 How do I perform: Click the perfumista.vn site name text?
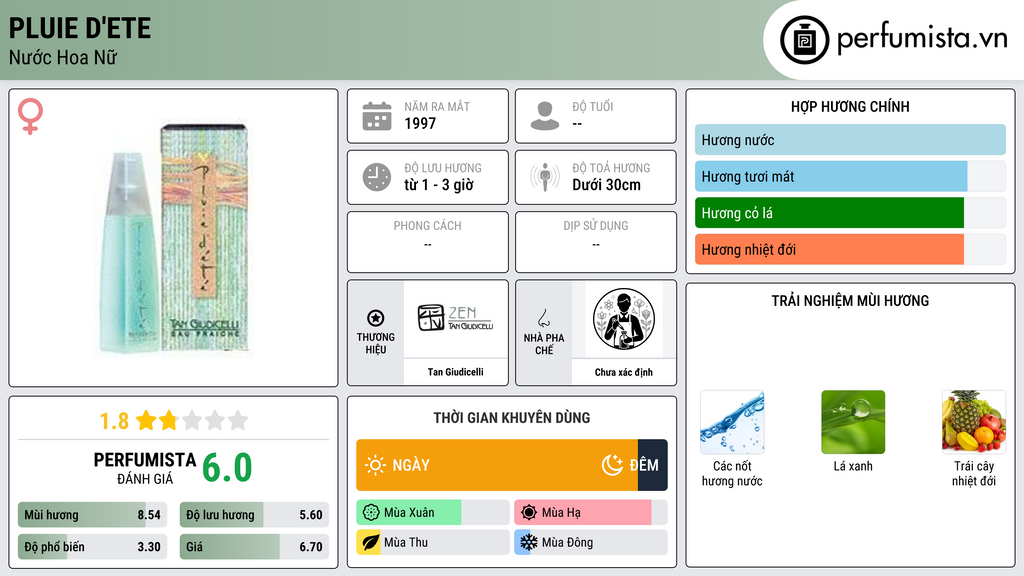coord(922,38)
